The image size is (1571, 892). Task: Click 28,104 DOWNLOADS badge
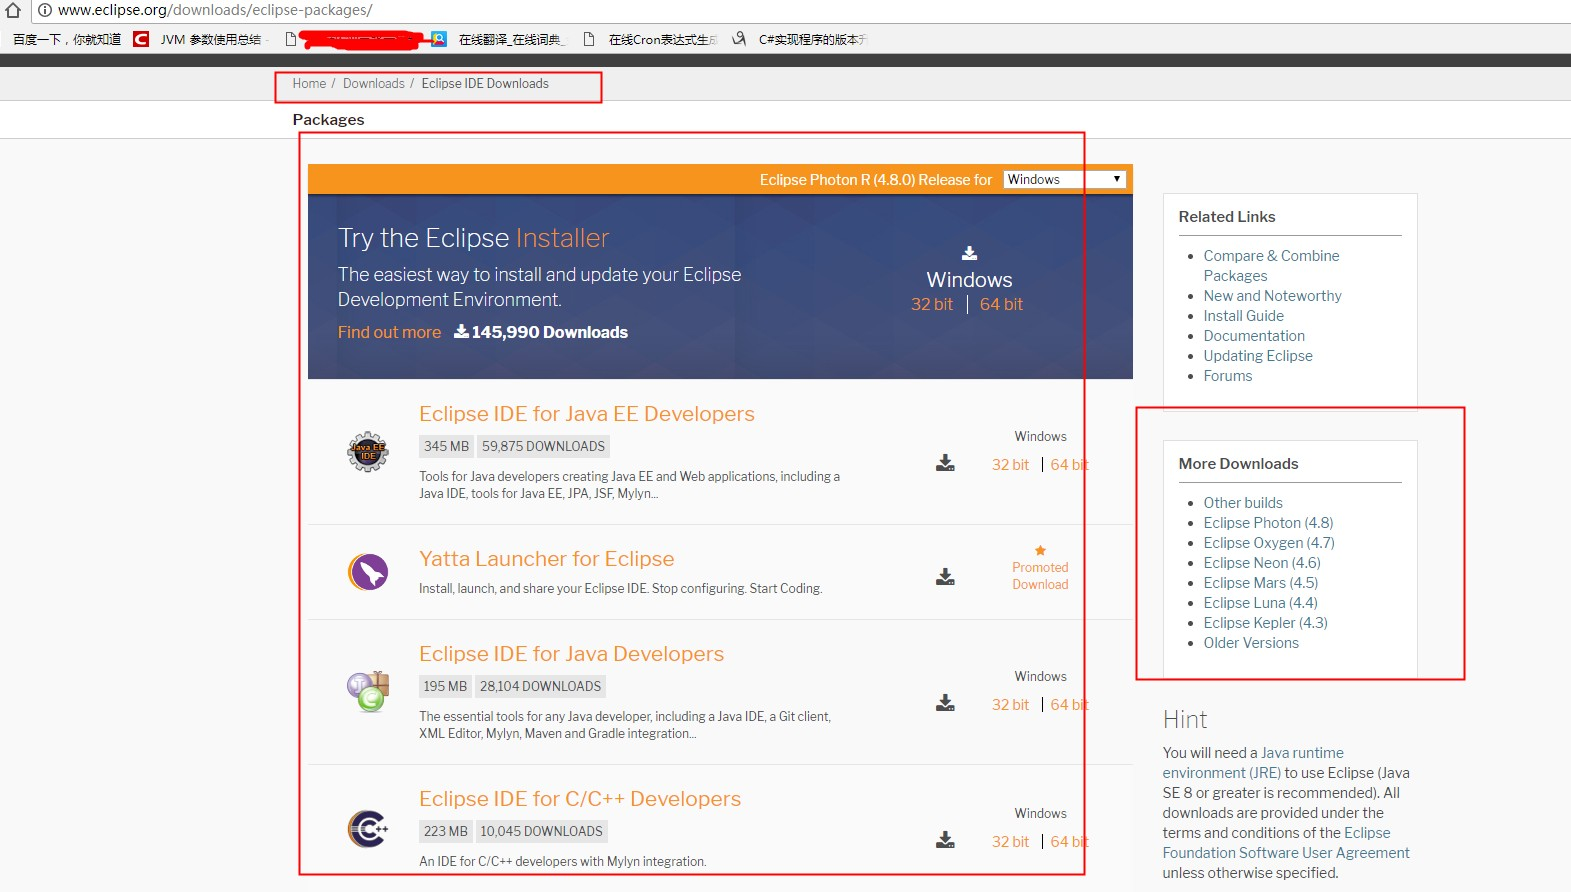click(x=540, y=687)
